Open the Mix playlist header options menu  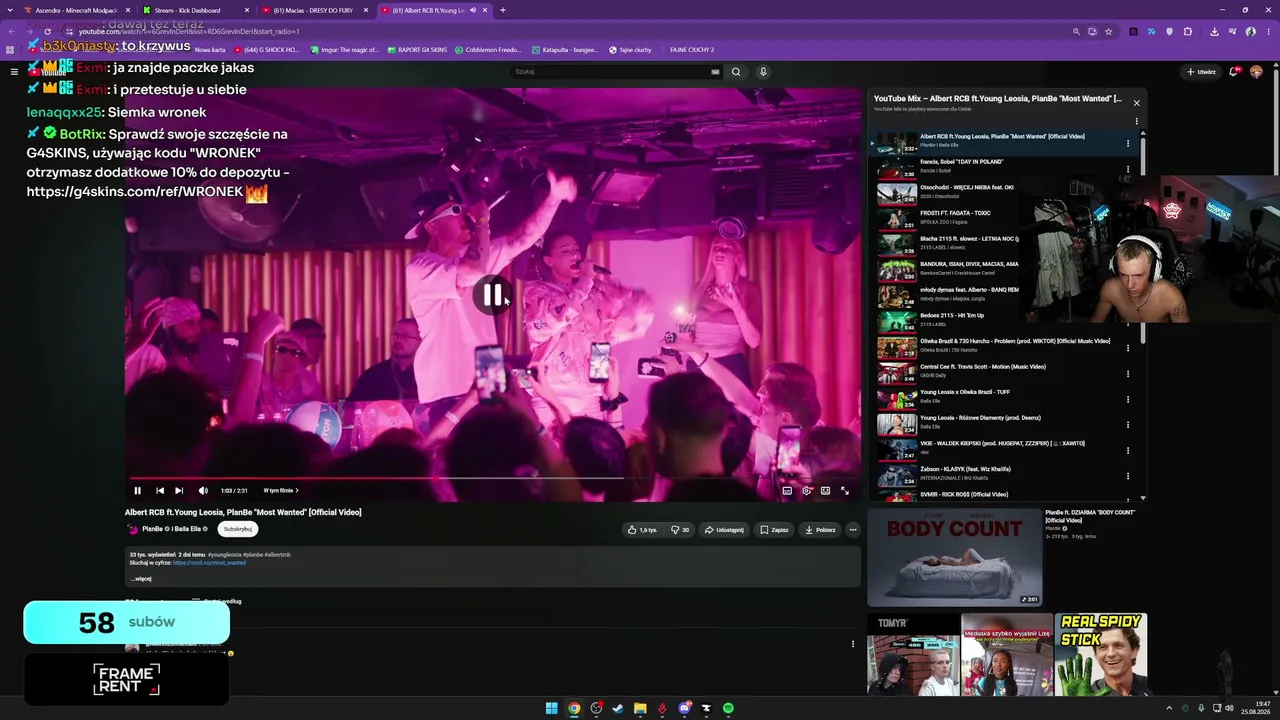1136,122
